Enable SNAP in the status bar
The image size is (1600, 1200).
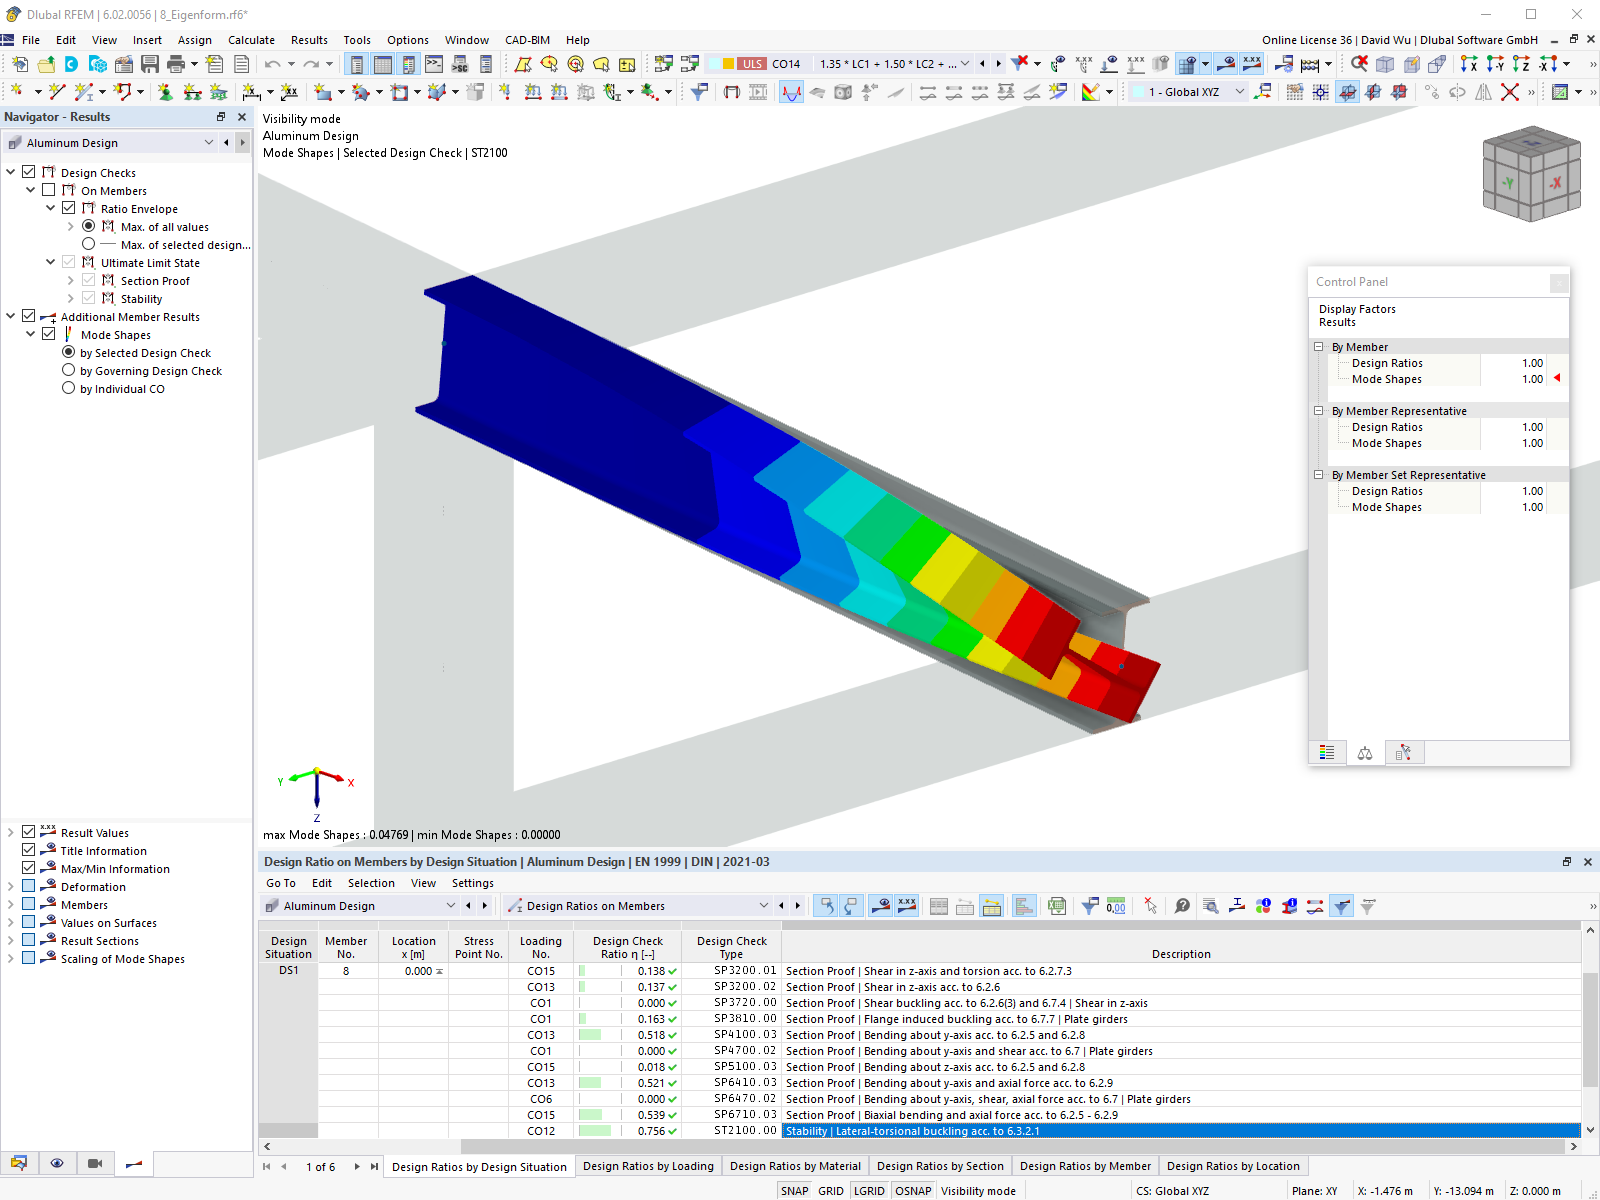coord(794,1191)
